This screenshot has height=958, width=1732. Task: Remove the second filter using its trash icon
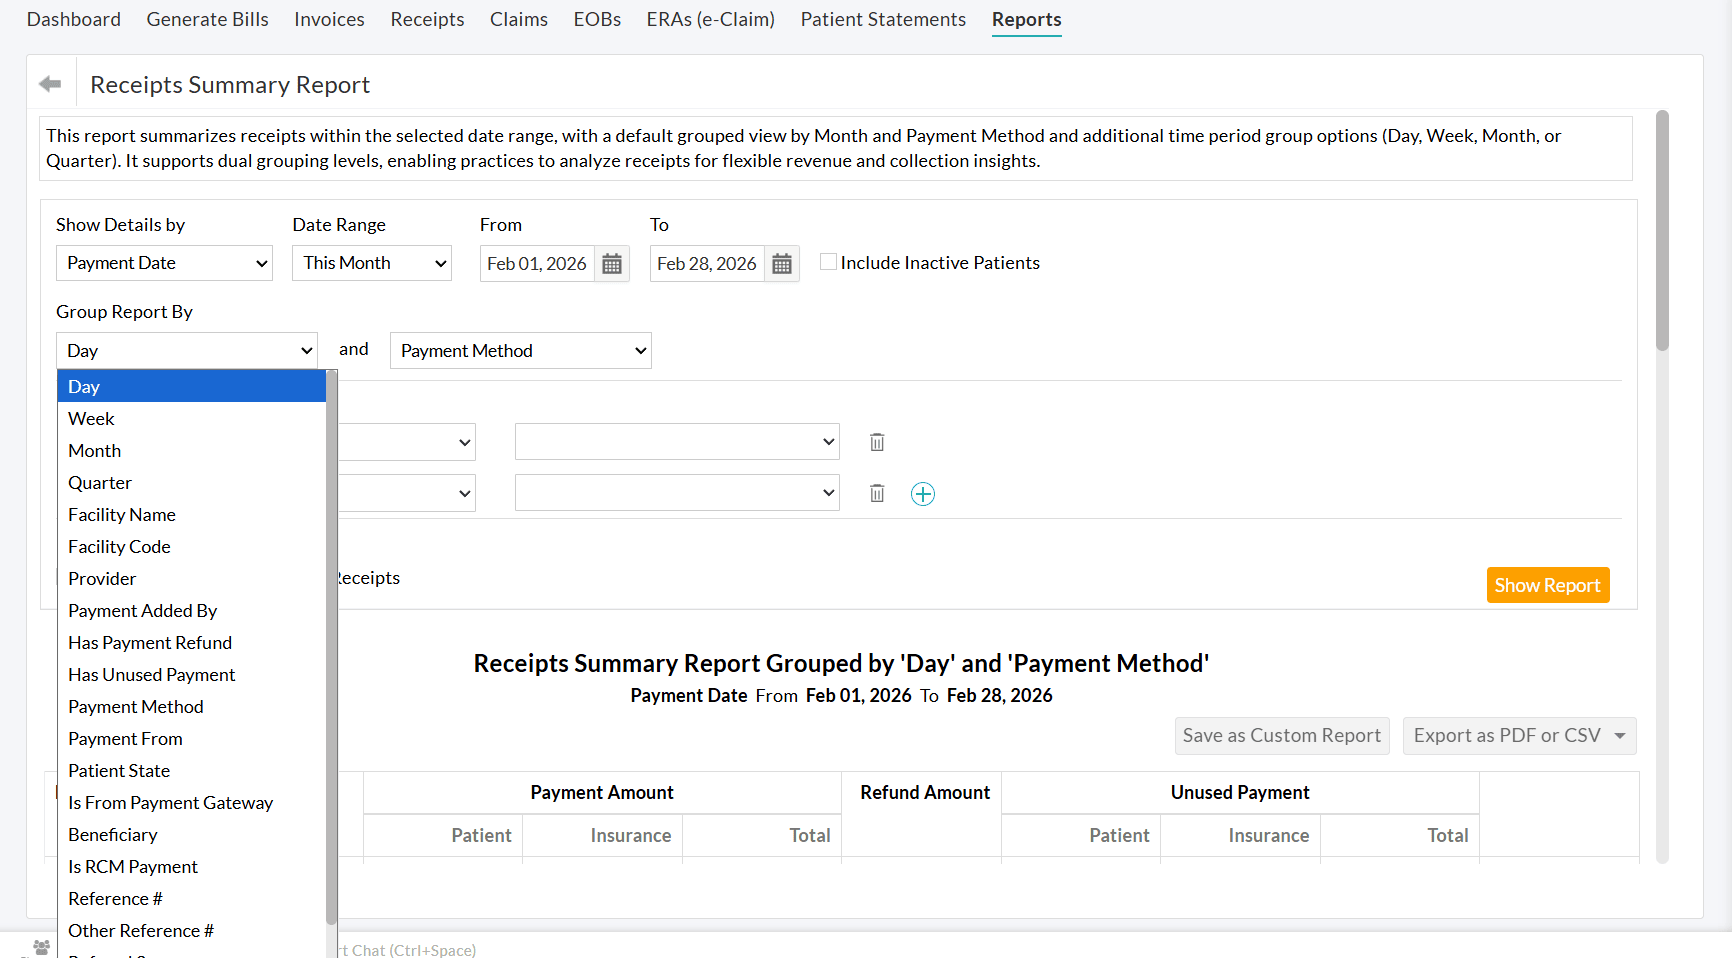877,493
